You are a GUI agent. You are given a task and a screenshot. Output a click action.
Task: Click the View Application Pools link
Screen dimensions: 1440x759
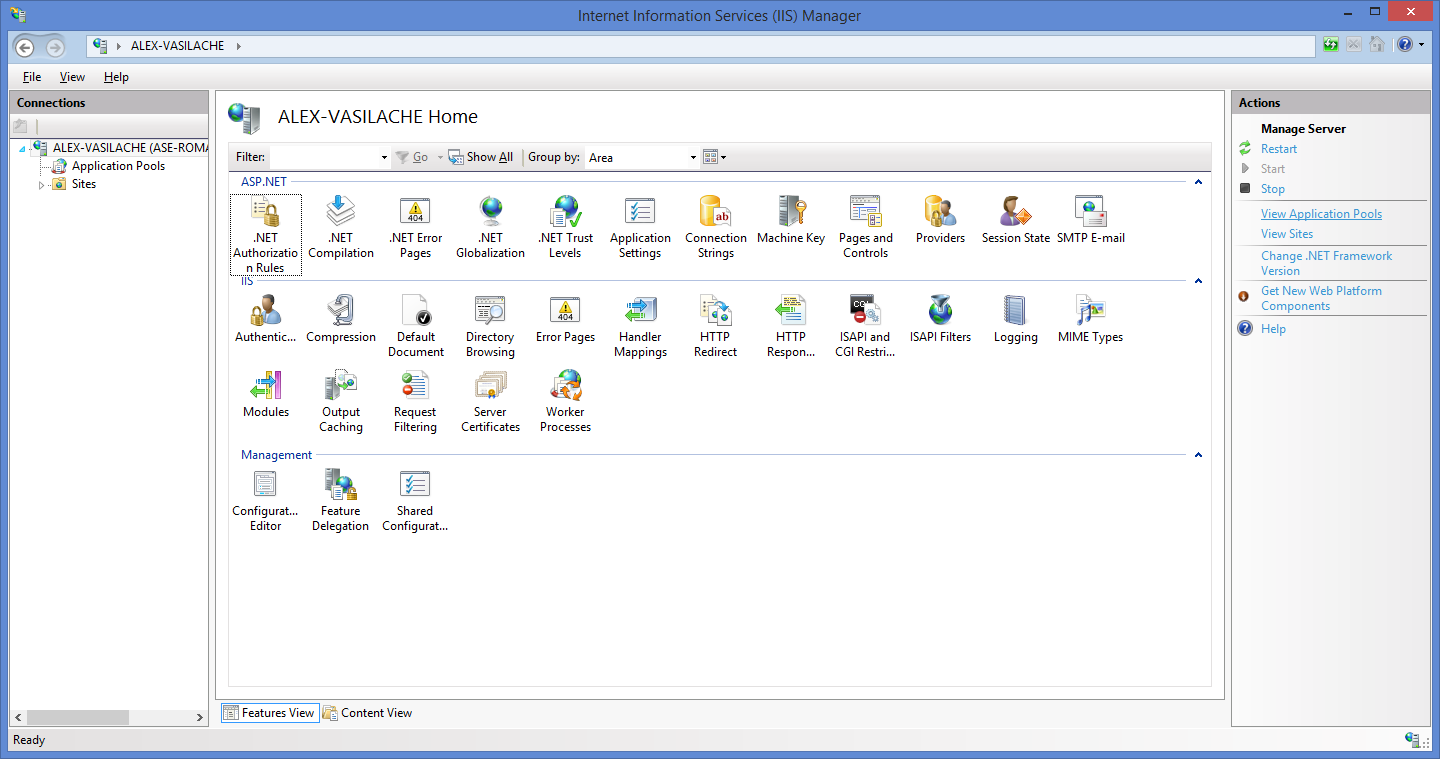(x=1321, y=214)
